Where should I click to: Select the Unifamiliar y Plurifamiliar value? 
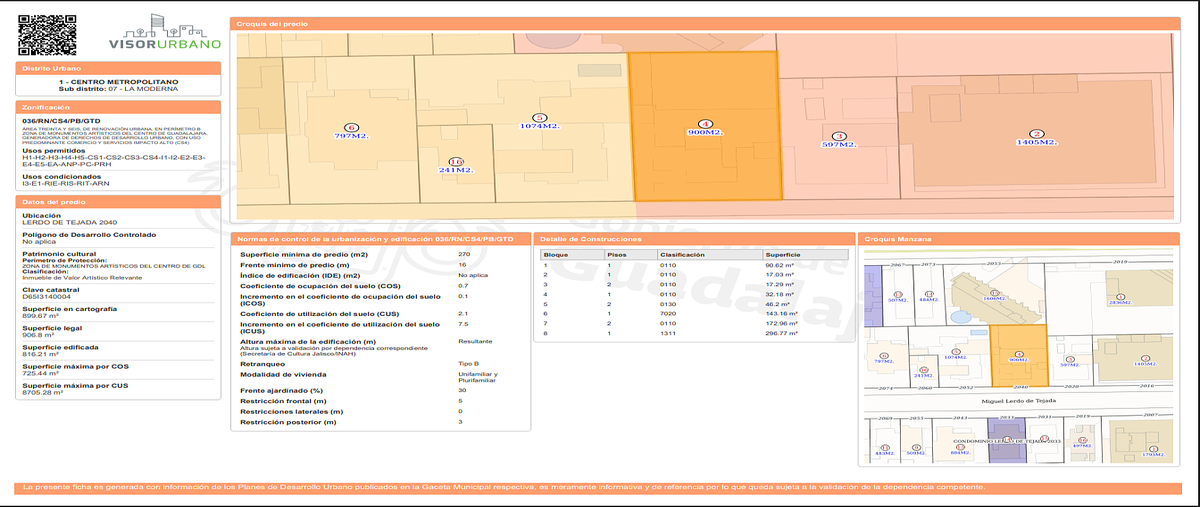point(479,378)
